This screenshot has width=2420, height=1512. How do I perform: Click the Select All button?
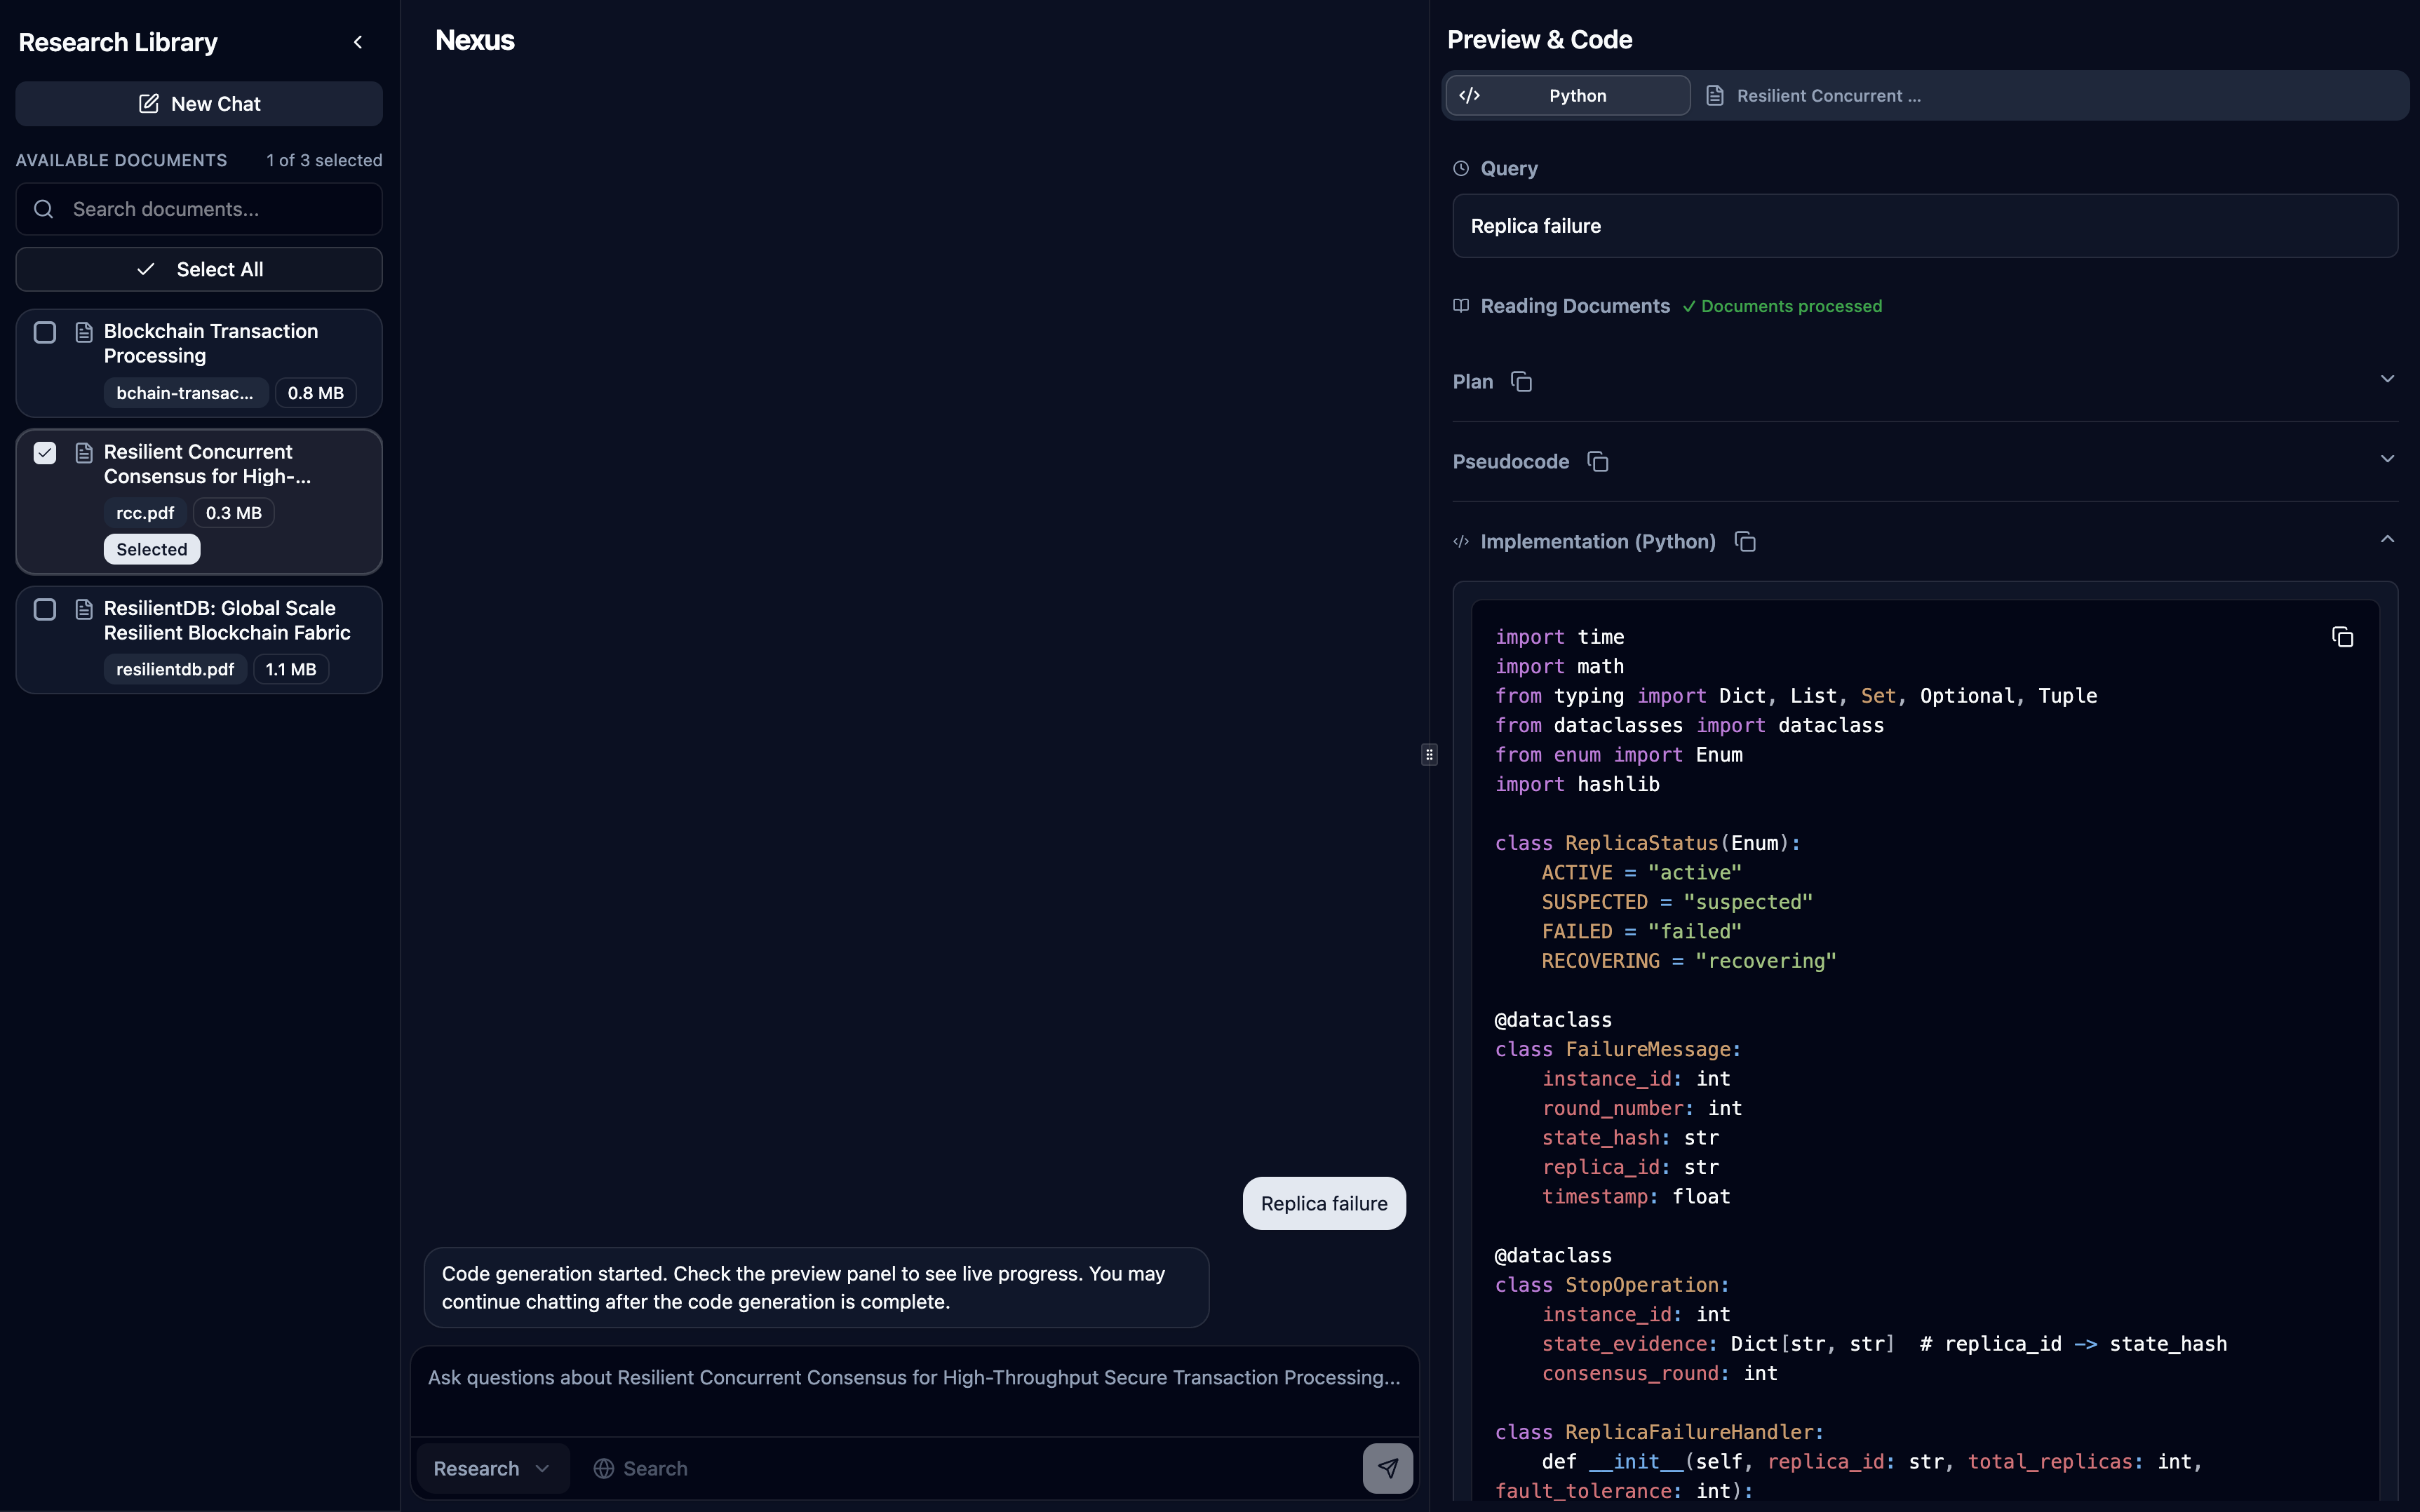(x=198, y=269)
